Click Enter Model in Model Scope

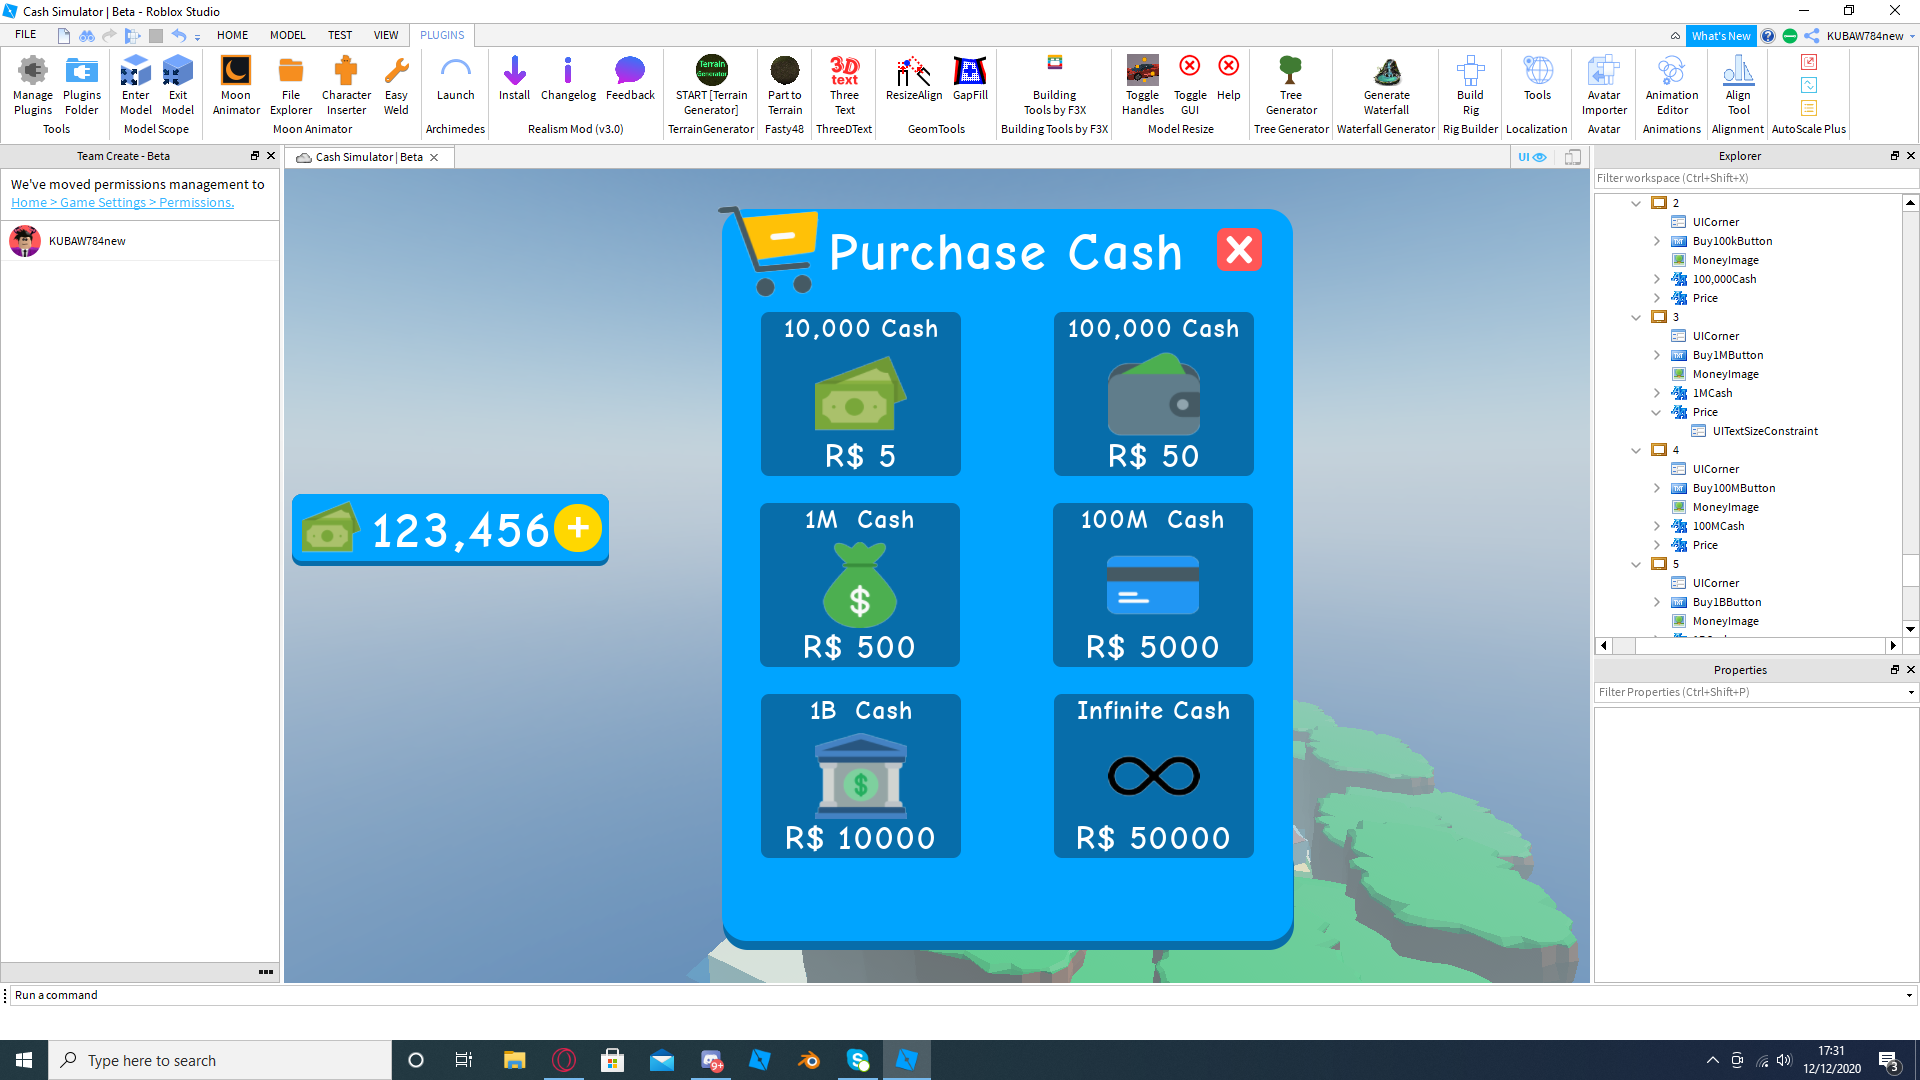point(136,86)
